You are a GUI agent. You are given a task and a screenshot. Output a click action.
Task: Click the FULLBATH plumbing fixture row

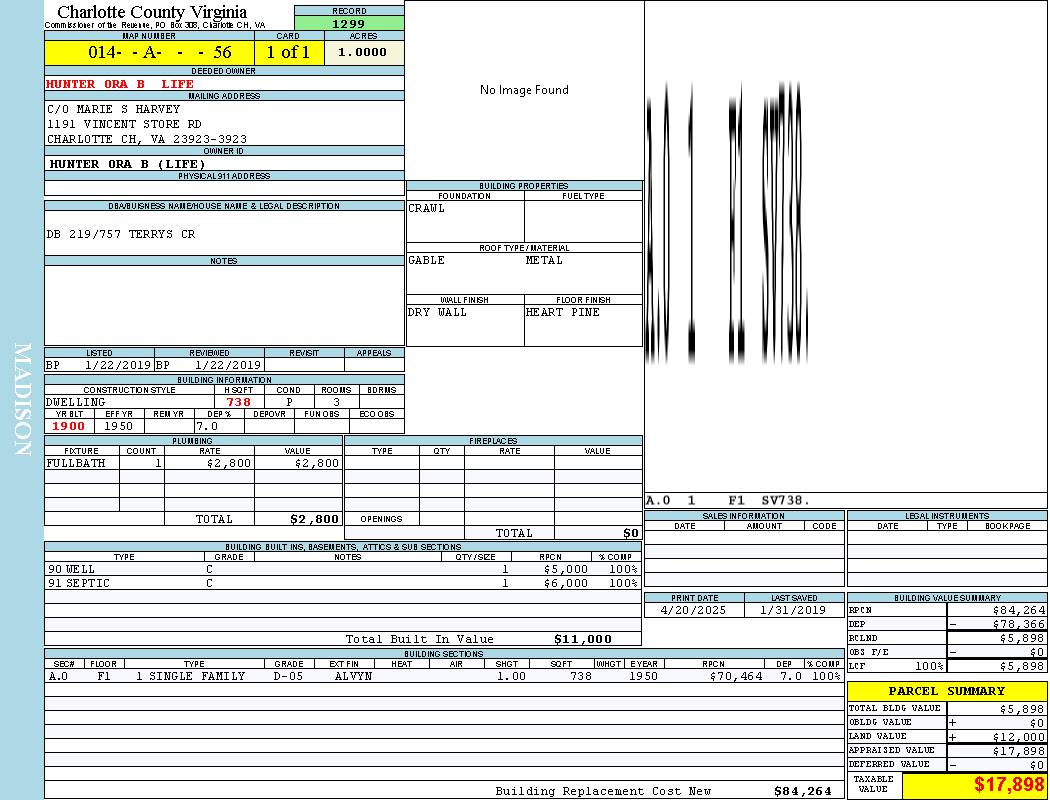coord(193,464)
